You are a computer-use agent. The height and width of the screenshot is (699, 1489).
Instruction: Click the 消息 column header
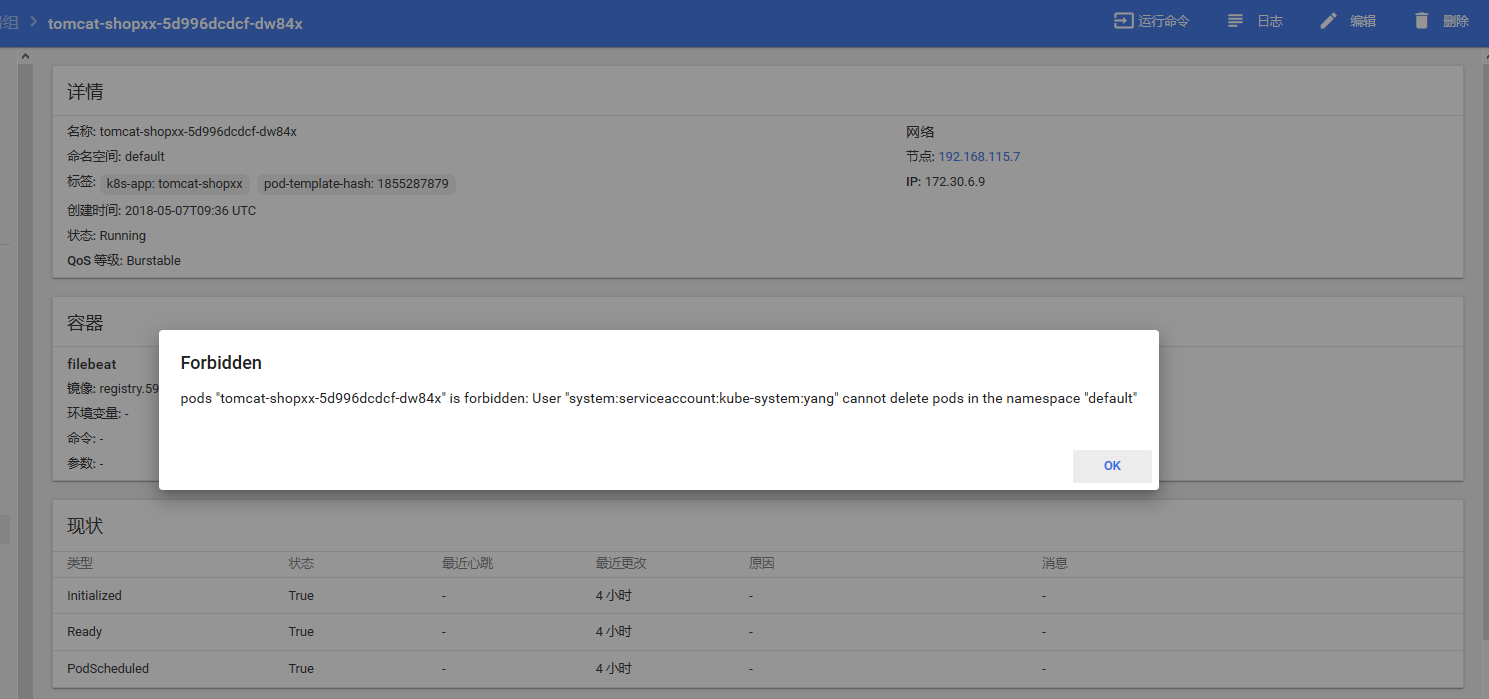[1055, 564]
